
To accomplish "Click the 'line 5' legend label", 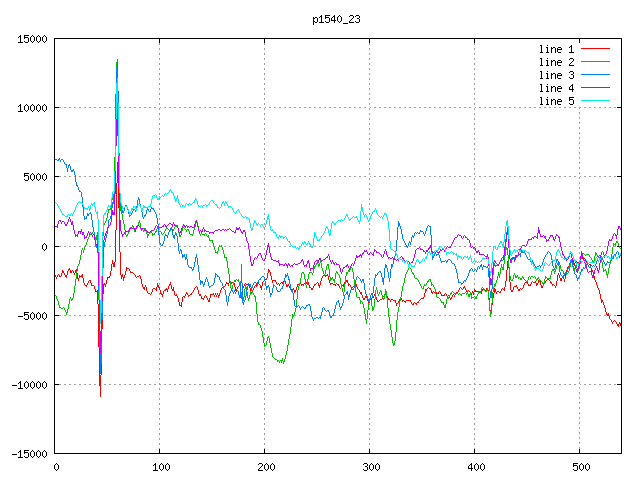I will [557, 101].
